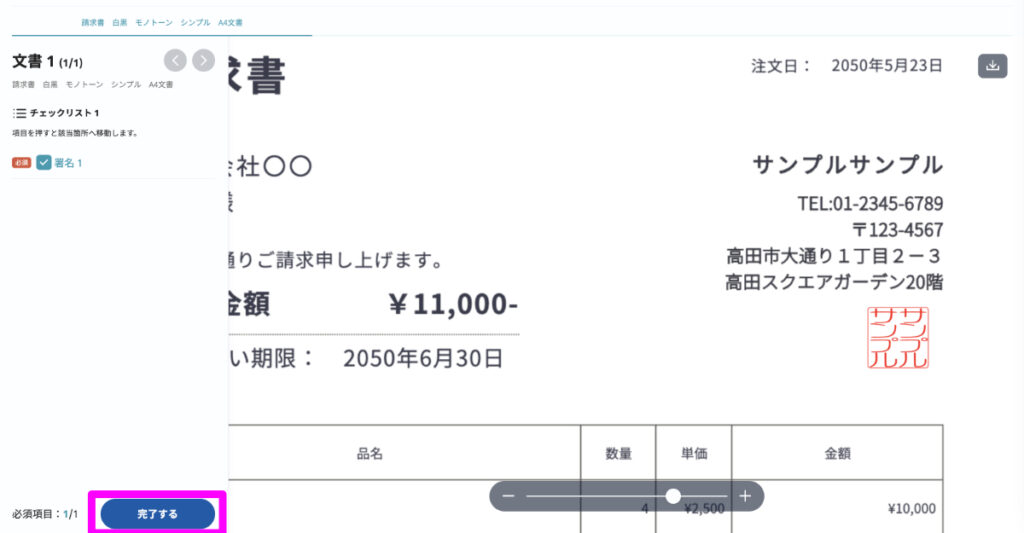Select the モノトーン tag at top
Screen dimensions: 1024x533
click(154, 22)
